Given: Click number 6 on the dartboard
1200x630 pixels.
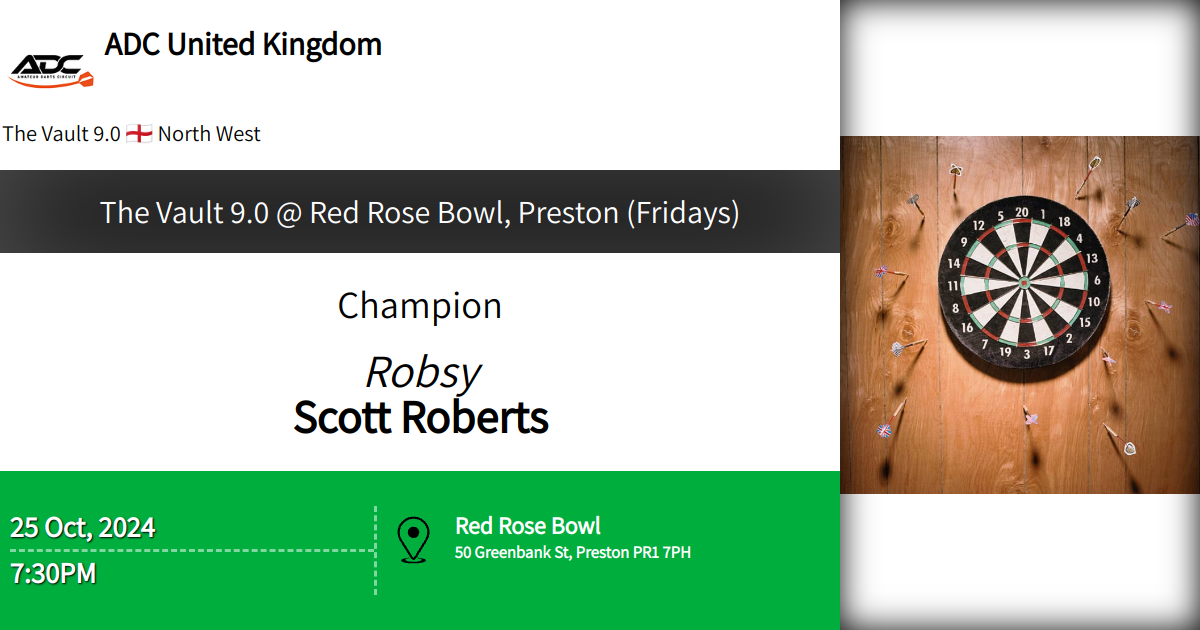Looking at the screenshot, I should click(x=1096, y=282).
